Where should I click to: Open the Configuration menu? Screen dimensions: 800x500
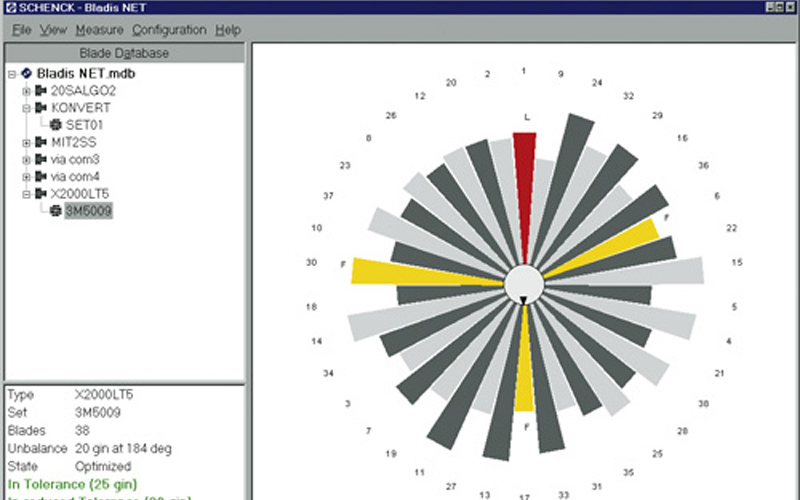(x=169, y=30)
